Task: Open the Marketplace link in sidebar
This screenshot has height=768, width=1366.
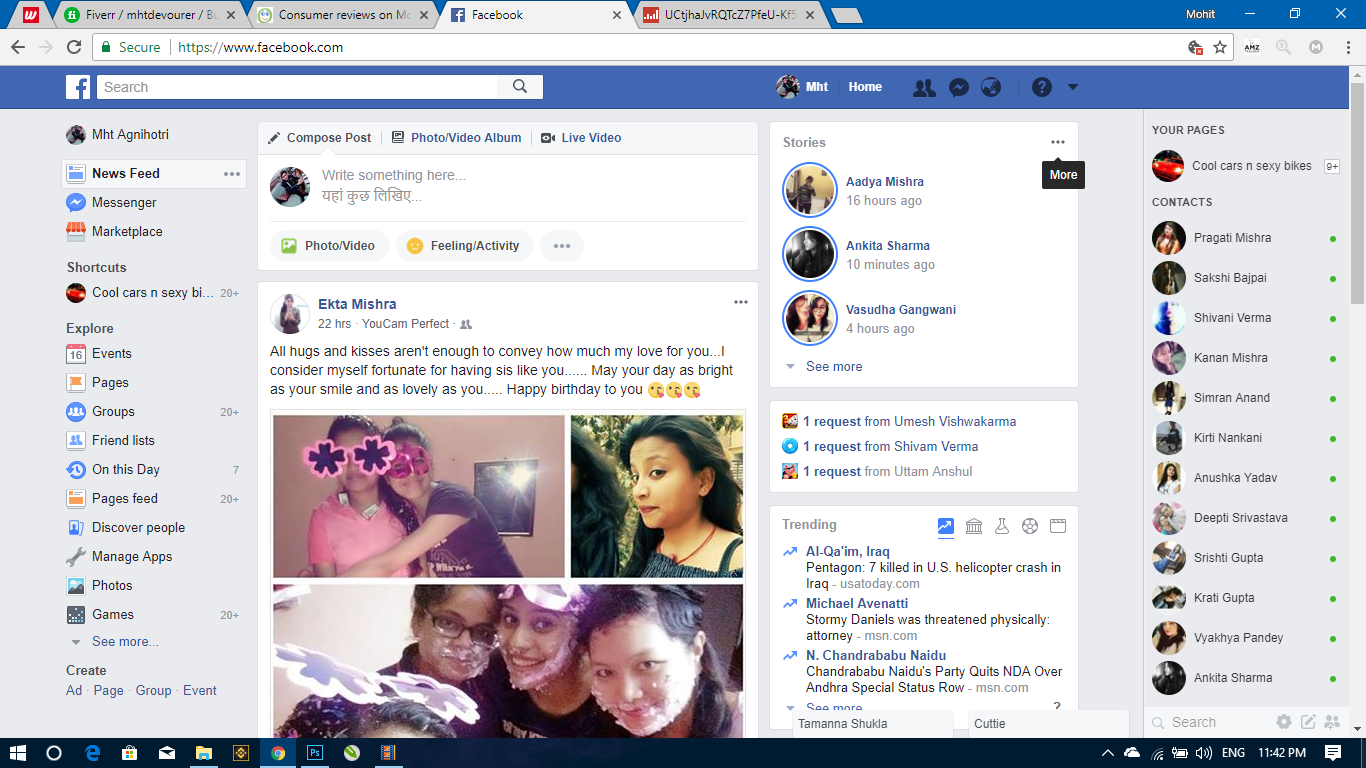Action: (127, 231)
